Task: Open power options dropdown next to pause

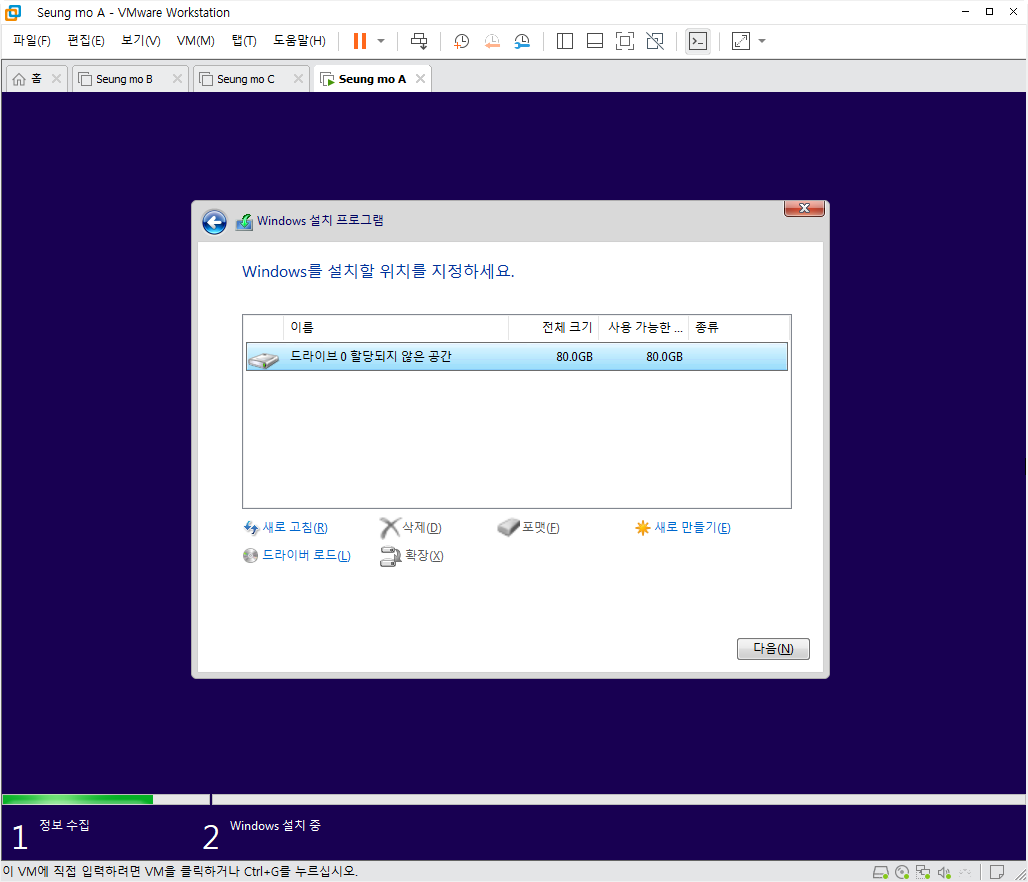Action: 381,41
